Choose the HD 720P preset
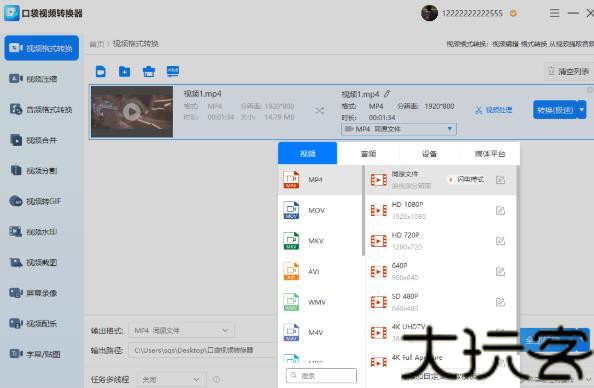Image resolution: width=594 pixels, height=388 pixels. 441,241
